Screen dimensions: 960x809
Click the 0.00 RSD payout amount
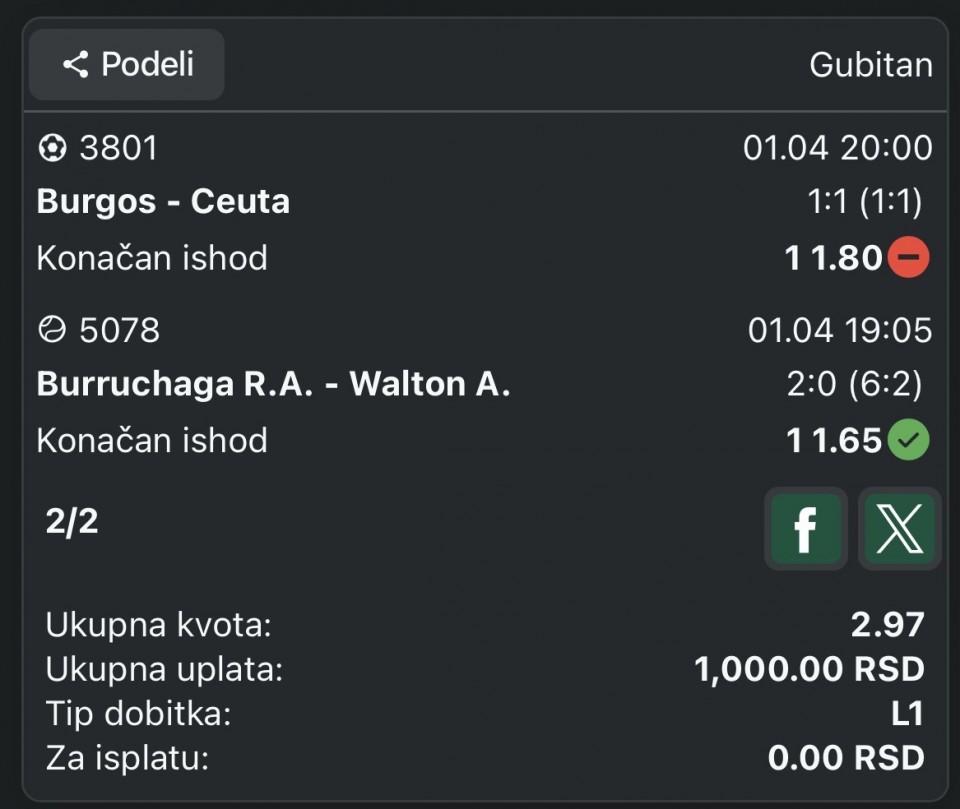(845, 758)
